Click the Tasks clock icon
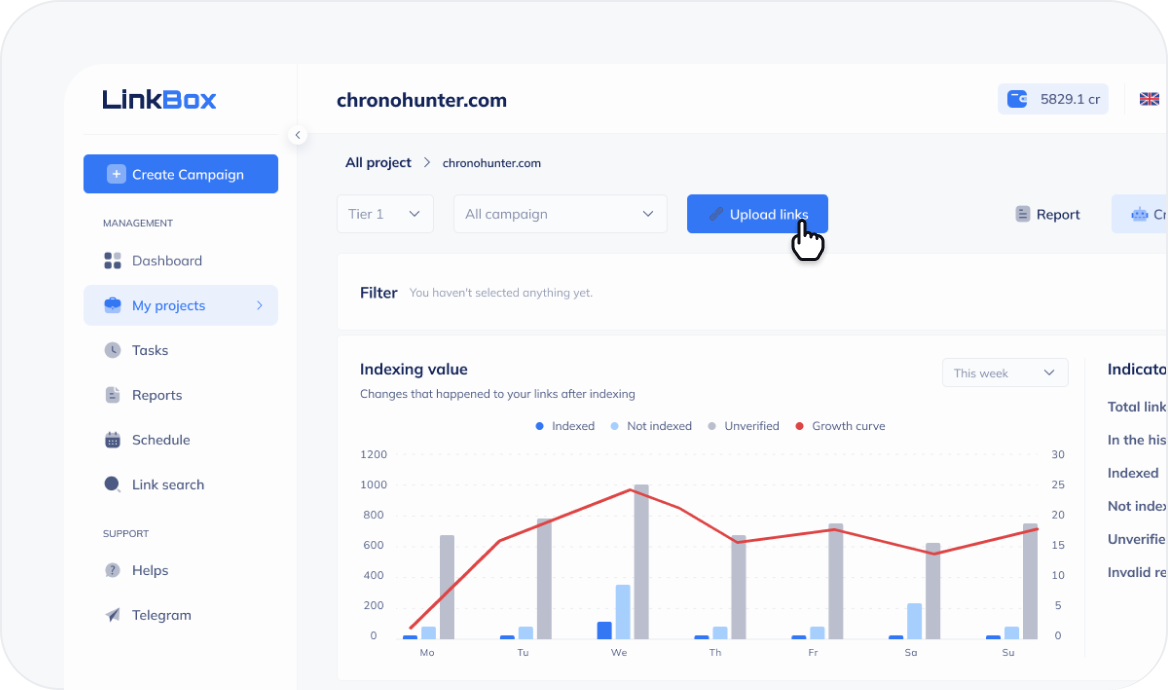1168x690 pixels. [x=113, y=350]
